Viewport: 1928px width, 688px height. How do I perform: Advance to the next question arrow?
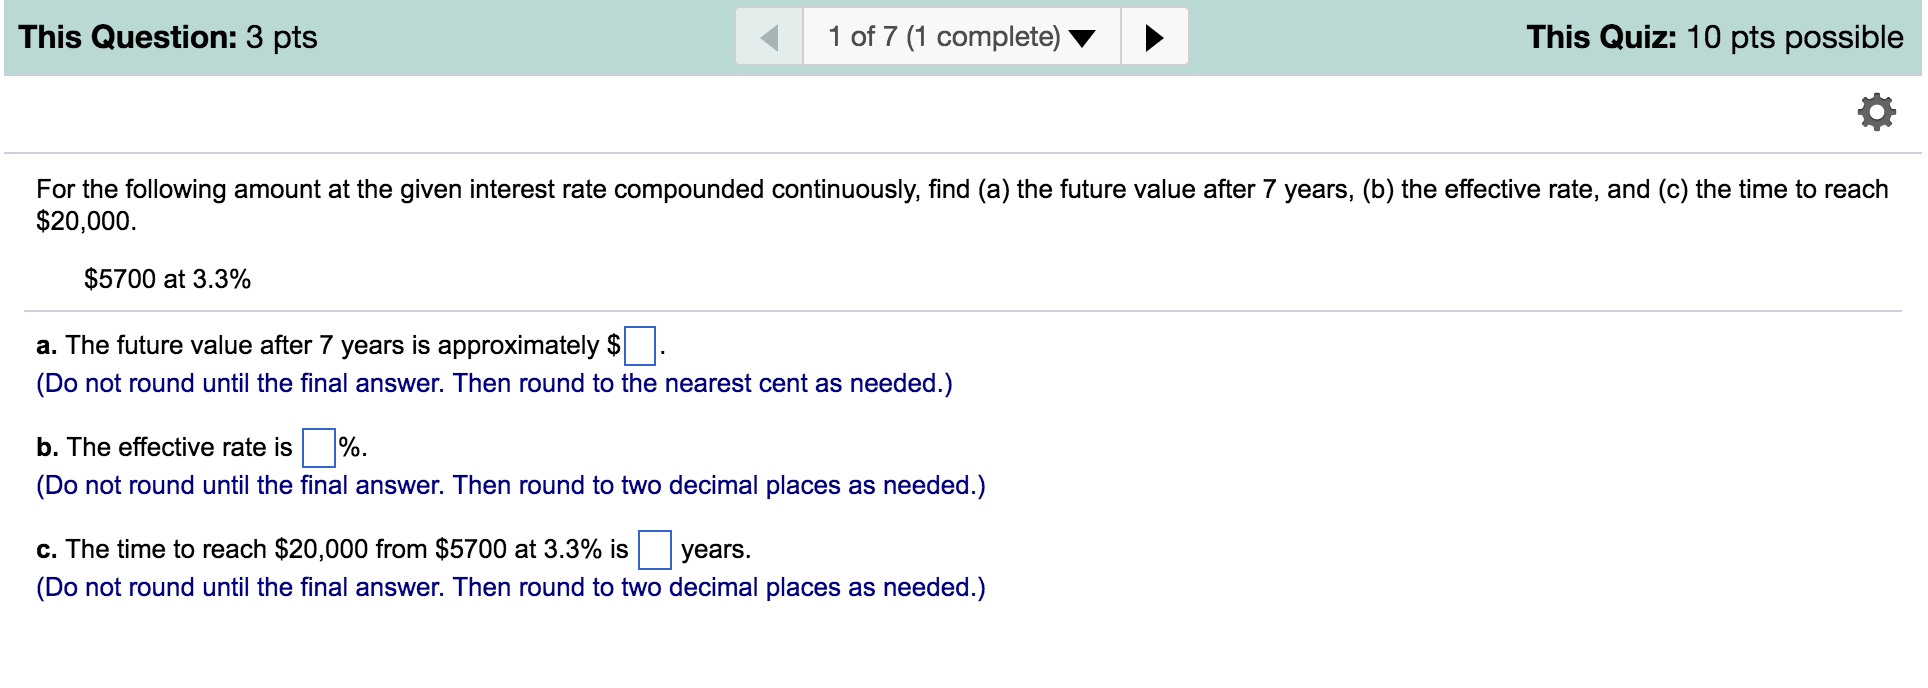click(1154, 38)
